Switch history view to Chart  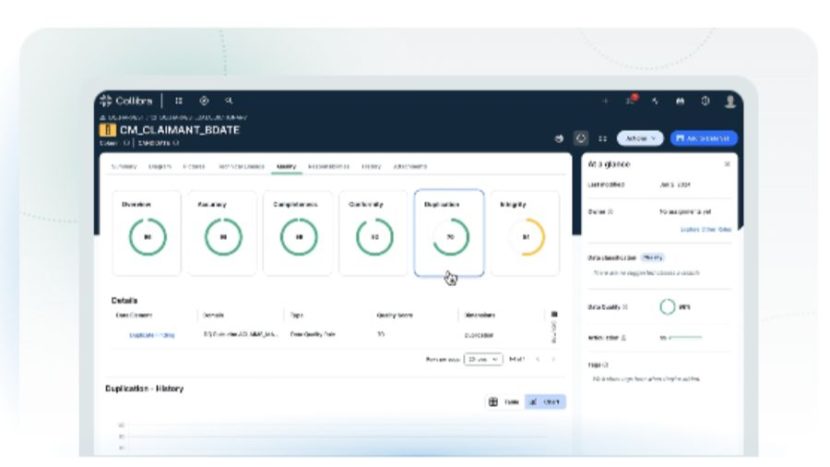click(545, 401)
